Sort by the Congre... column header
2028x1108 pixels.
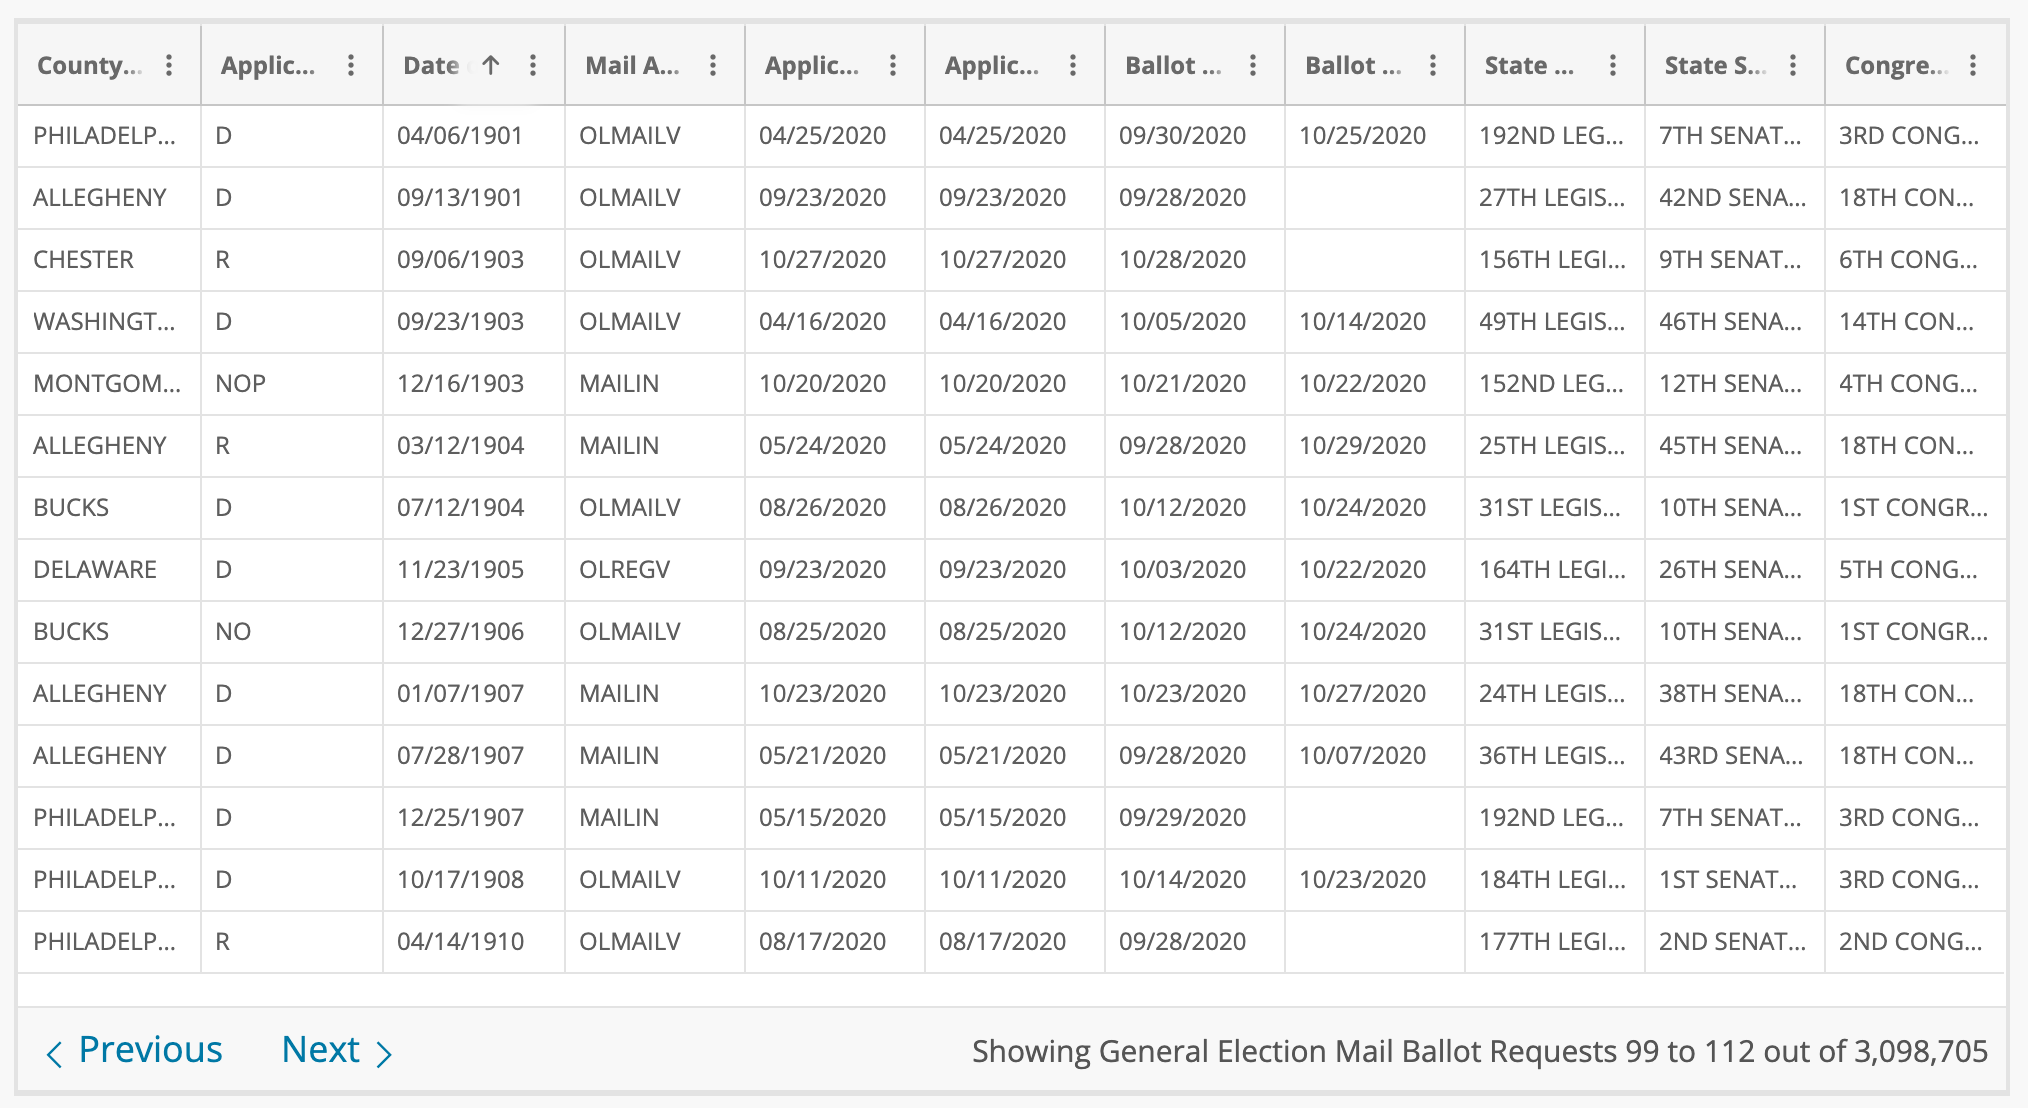point(1895,66)
